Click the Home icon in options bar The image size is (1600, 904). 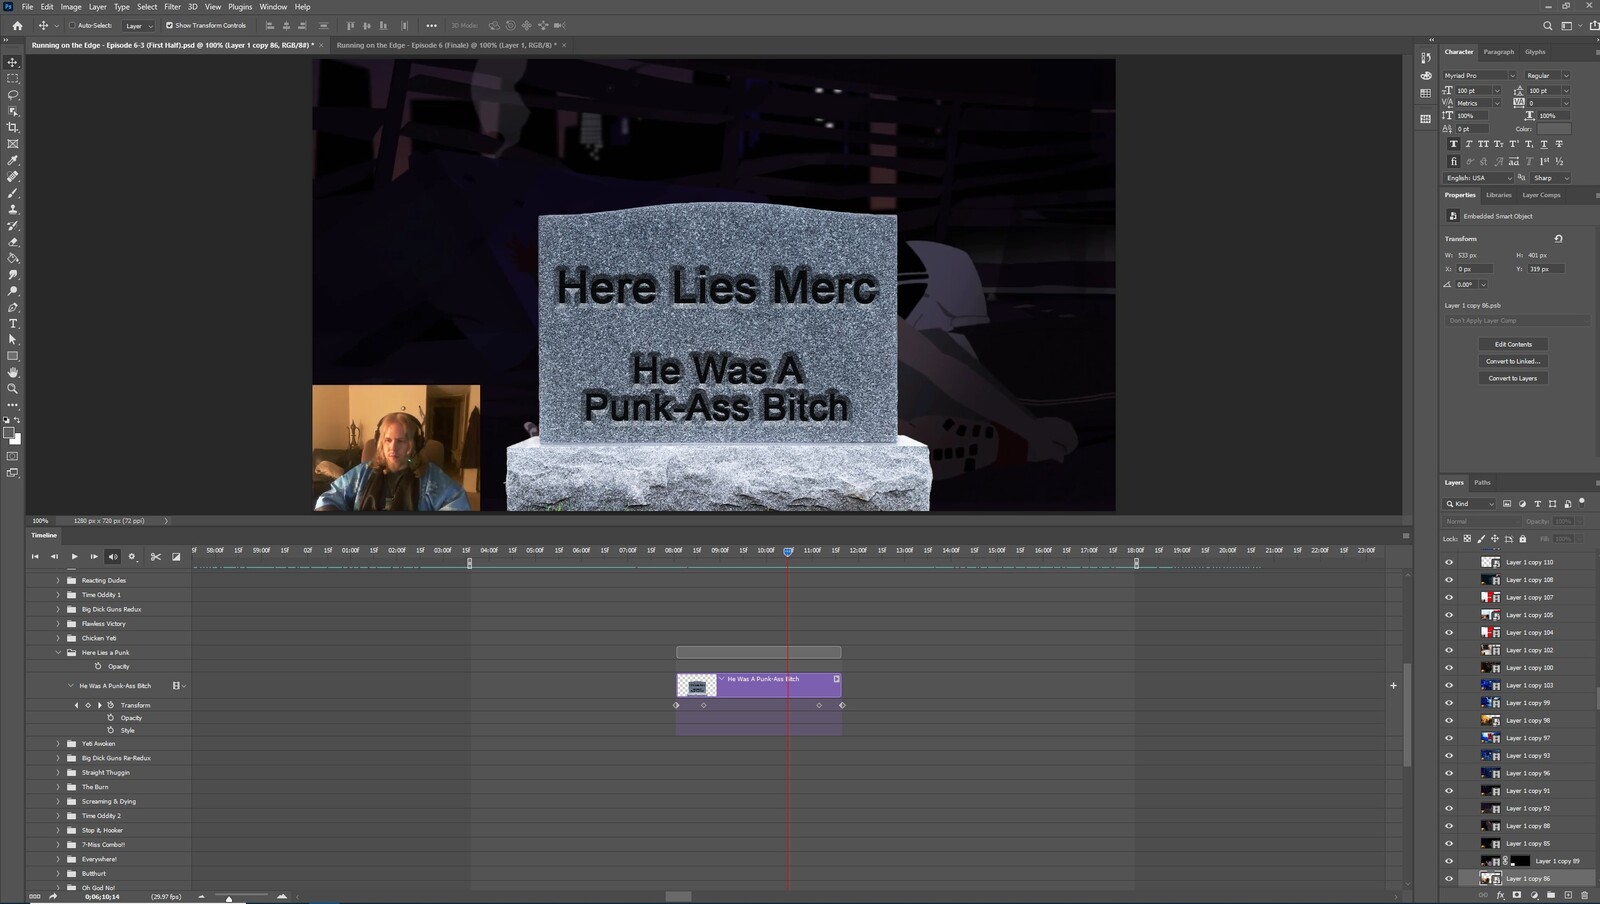(x=17, y=26)
